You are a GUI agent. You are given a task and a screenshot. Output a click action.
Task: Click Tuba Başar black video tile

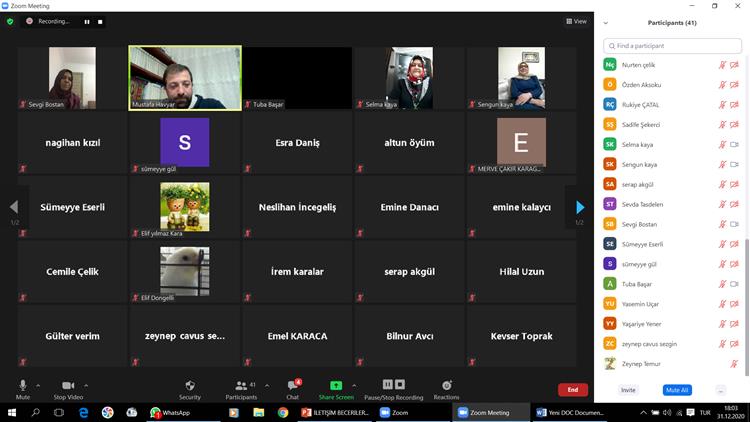click(x=297, y=78)
